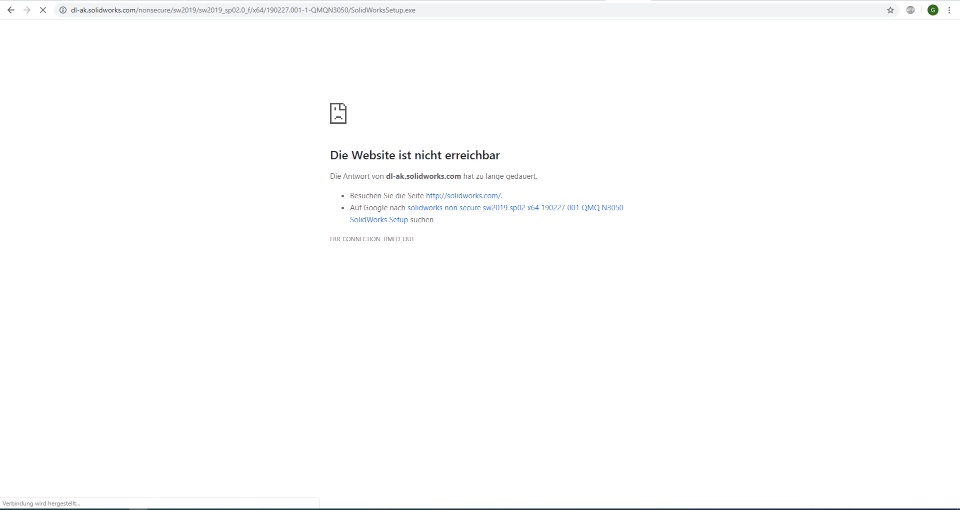Go back to the previous page
Viewport: 960px width, 510px height.
[x=10, y=10]
